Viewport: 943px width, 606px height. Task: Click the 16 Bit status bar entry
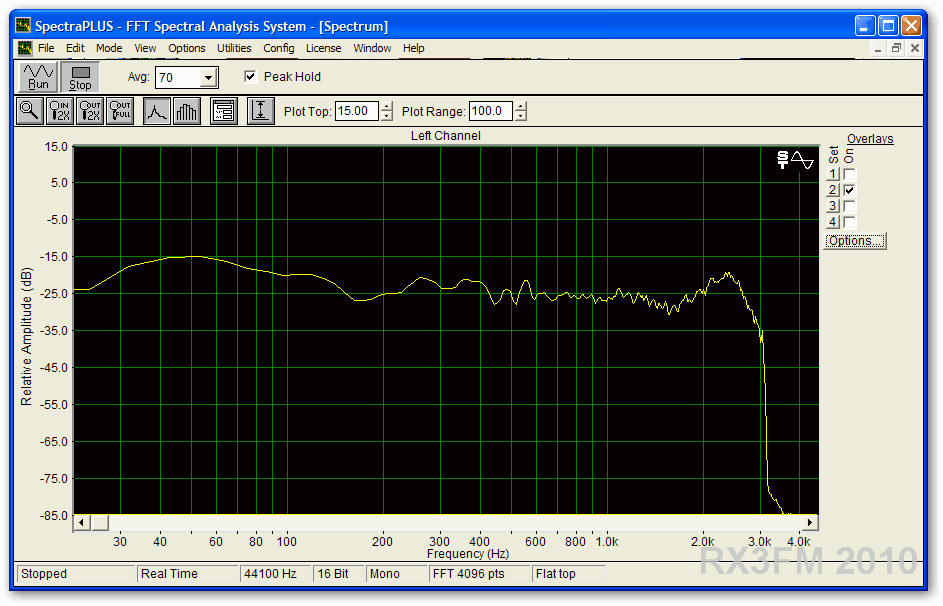(x=339, y=574)
